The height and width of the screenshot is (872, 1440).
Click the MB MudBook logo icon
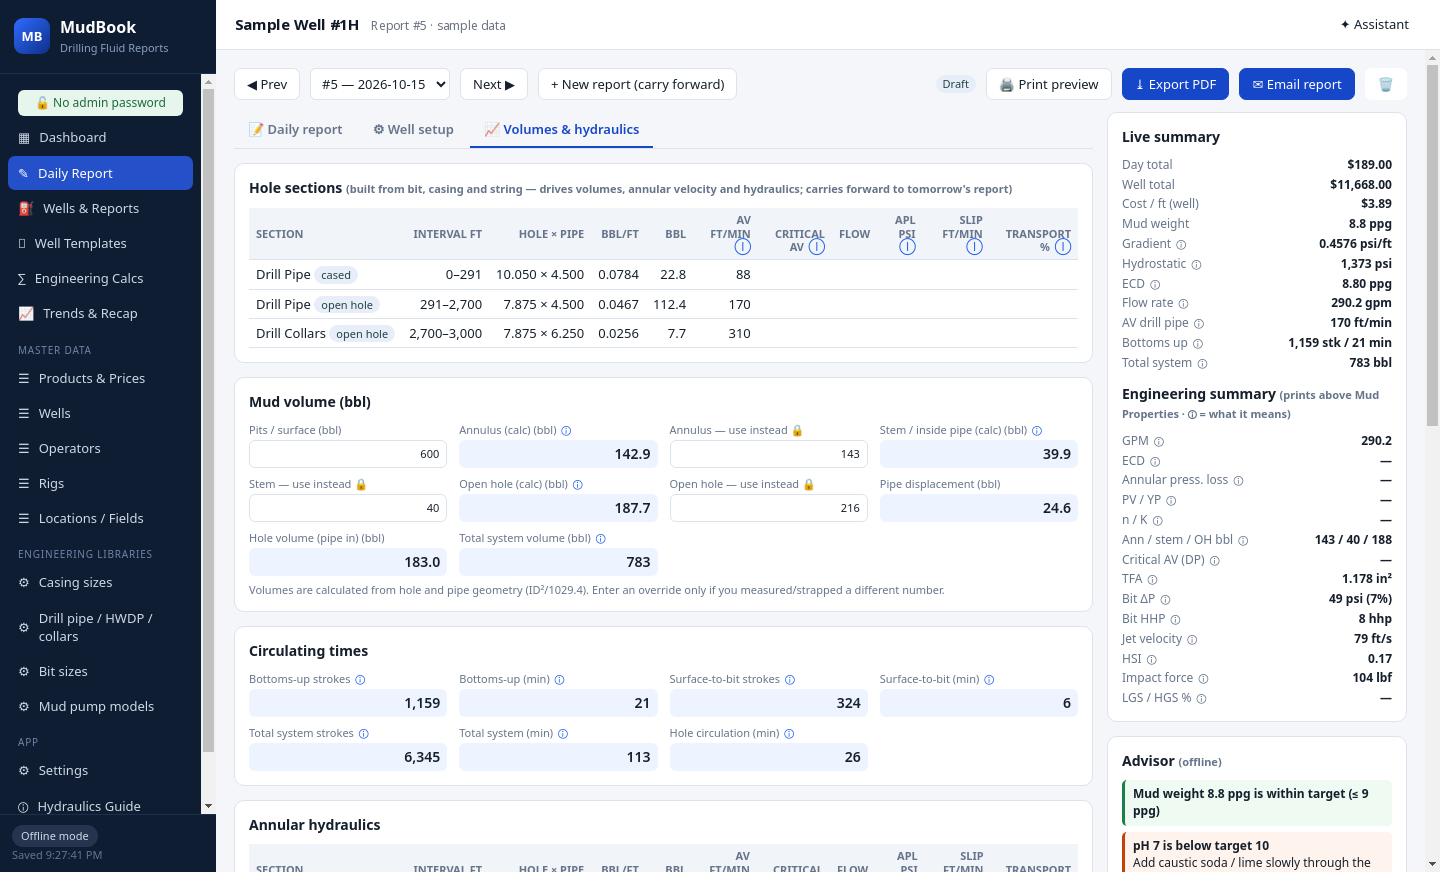tap(32, 36)
